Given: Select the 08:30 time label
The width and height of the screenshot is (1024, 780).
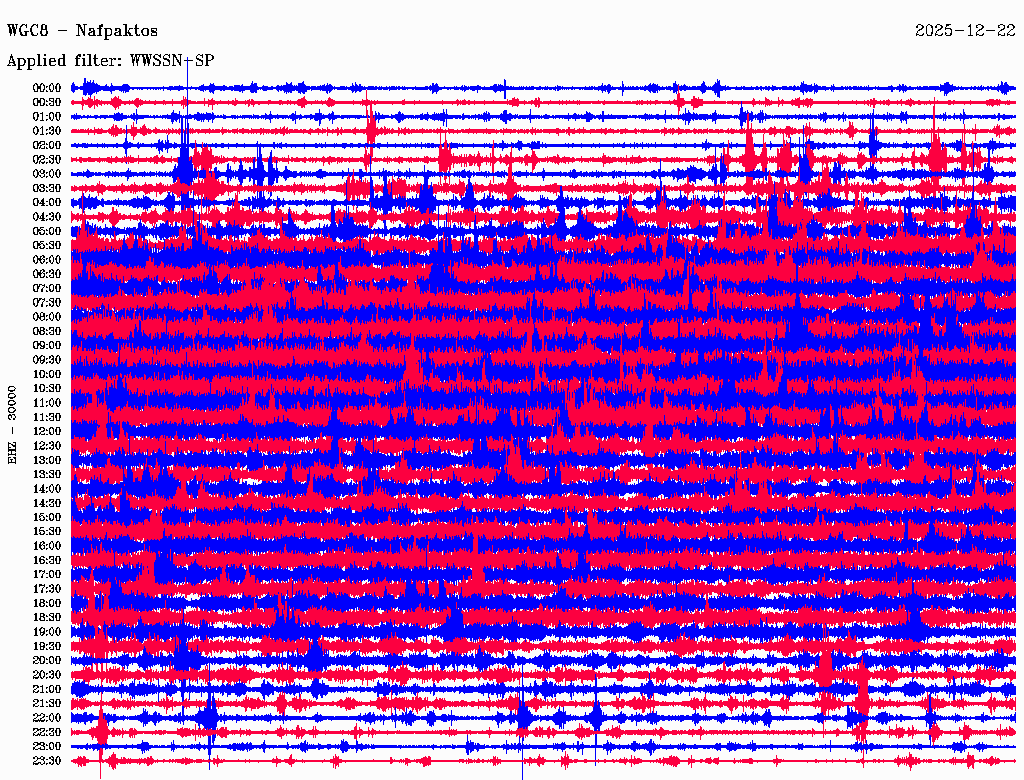Looking at the screenshot, I should (47, 331).
